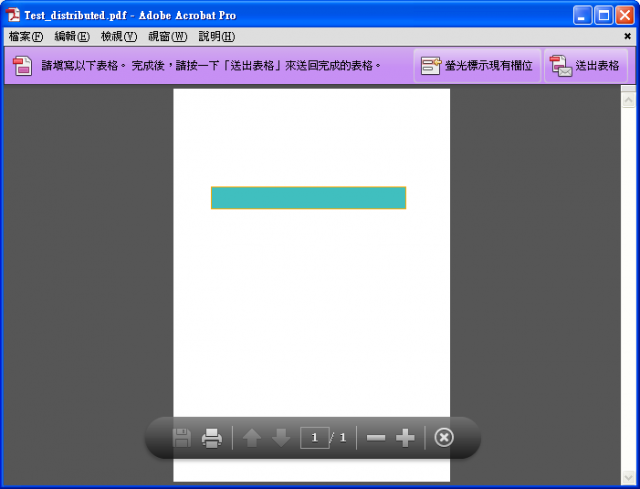Click the scrollbar down arrow

(629, 477)
